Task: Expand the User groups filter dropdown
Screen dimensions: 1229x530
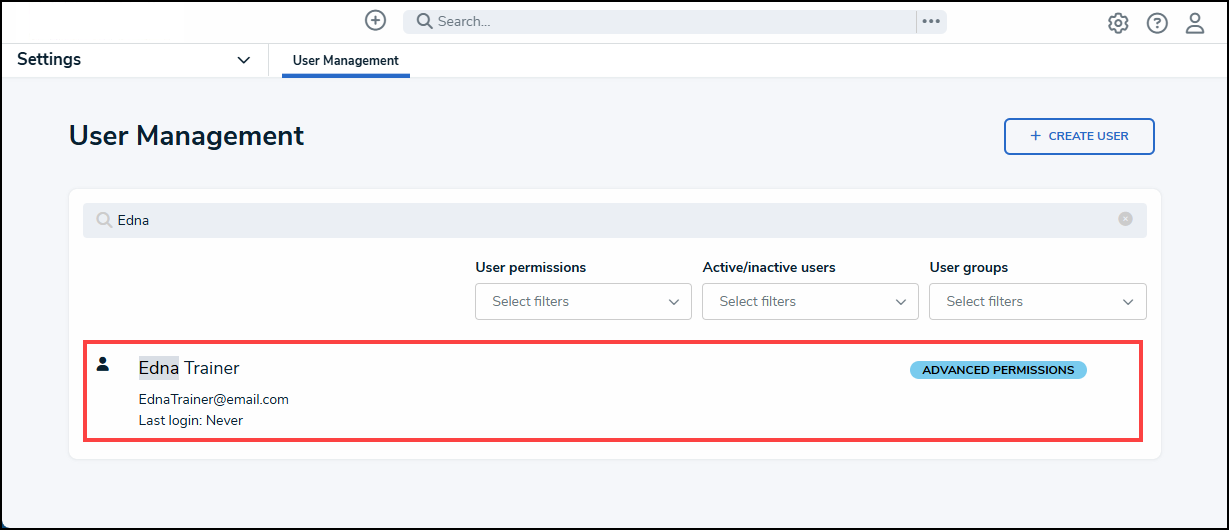Action: click(x=1038, y=301)
